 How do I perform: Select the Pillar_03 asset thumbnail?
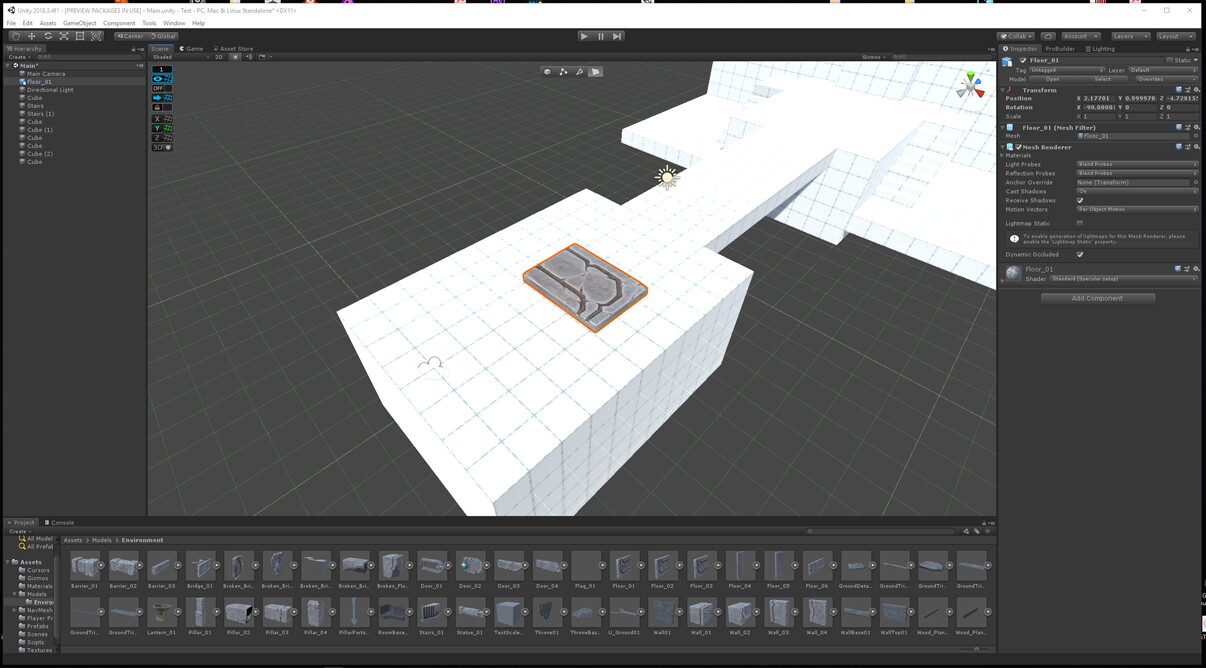[278, 612]
